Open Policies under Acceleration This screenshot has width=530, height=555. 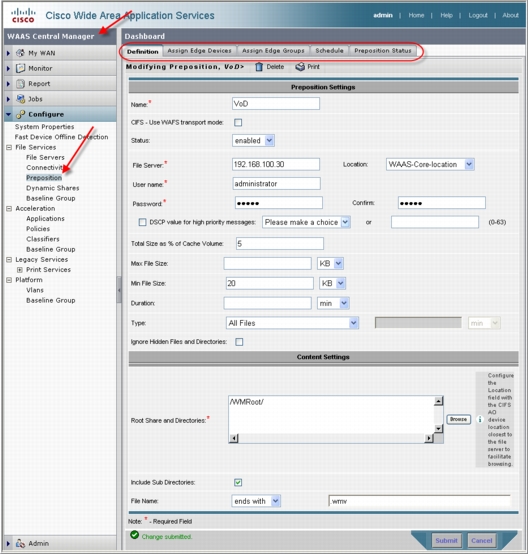tap(38, 229)
